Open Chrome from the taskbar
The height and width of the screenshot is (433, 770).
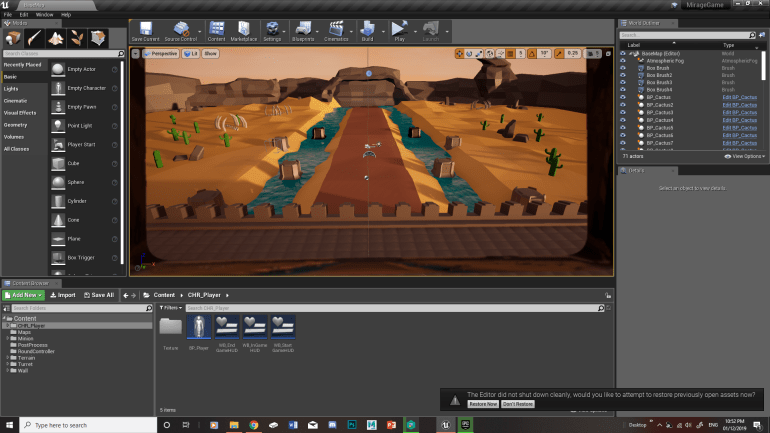point(253,425)
